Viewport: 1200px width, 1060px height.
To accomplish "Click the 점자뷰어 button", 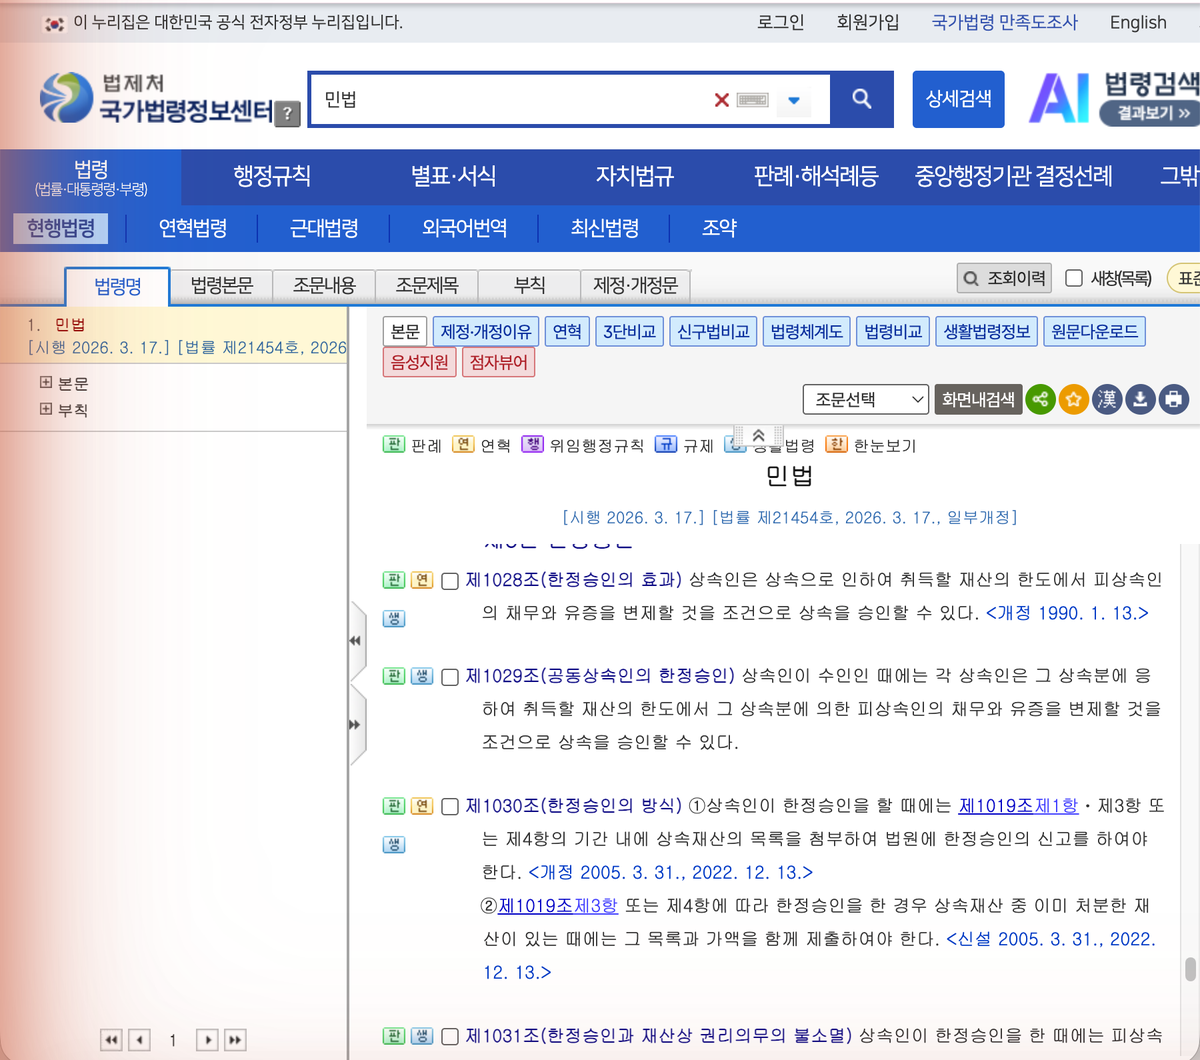I will (x=498, y=362).
